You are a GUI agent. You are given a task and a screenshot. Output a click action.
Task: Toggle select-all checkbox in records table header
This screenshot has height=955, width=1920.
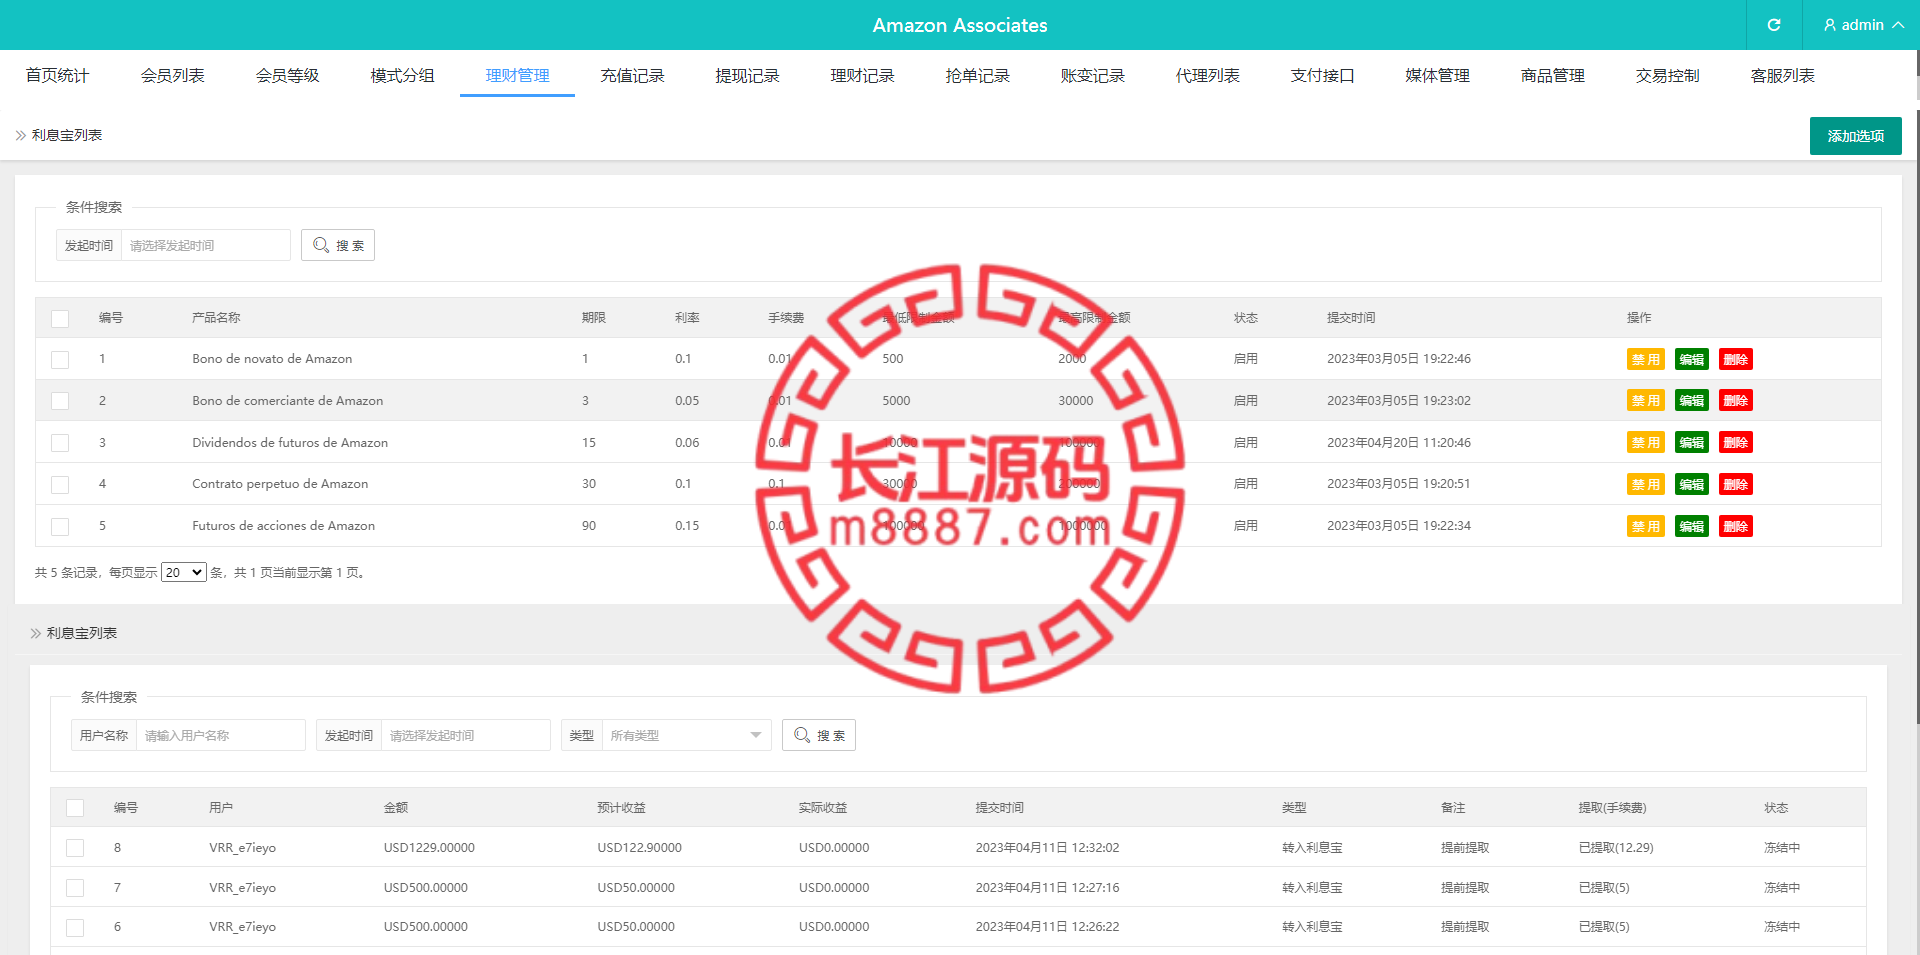click(75, 808)
